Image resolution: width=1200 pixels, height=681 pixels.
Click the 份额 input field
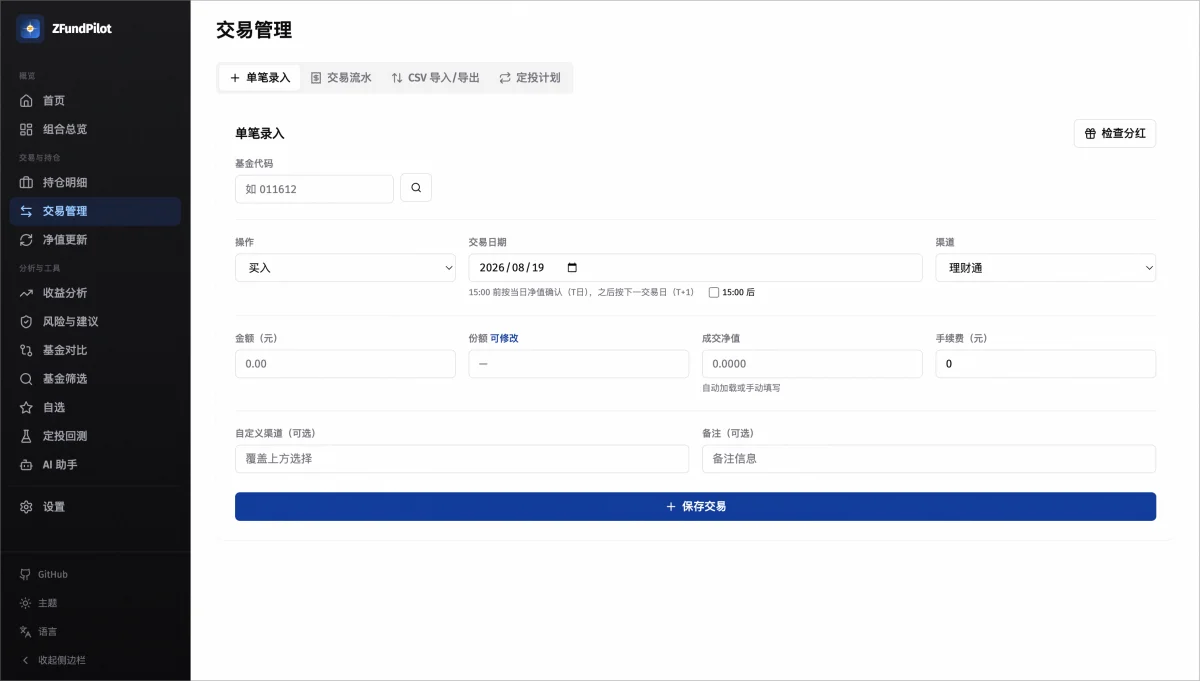[579, 364]
